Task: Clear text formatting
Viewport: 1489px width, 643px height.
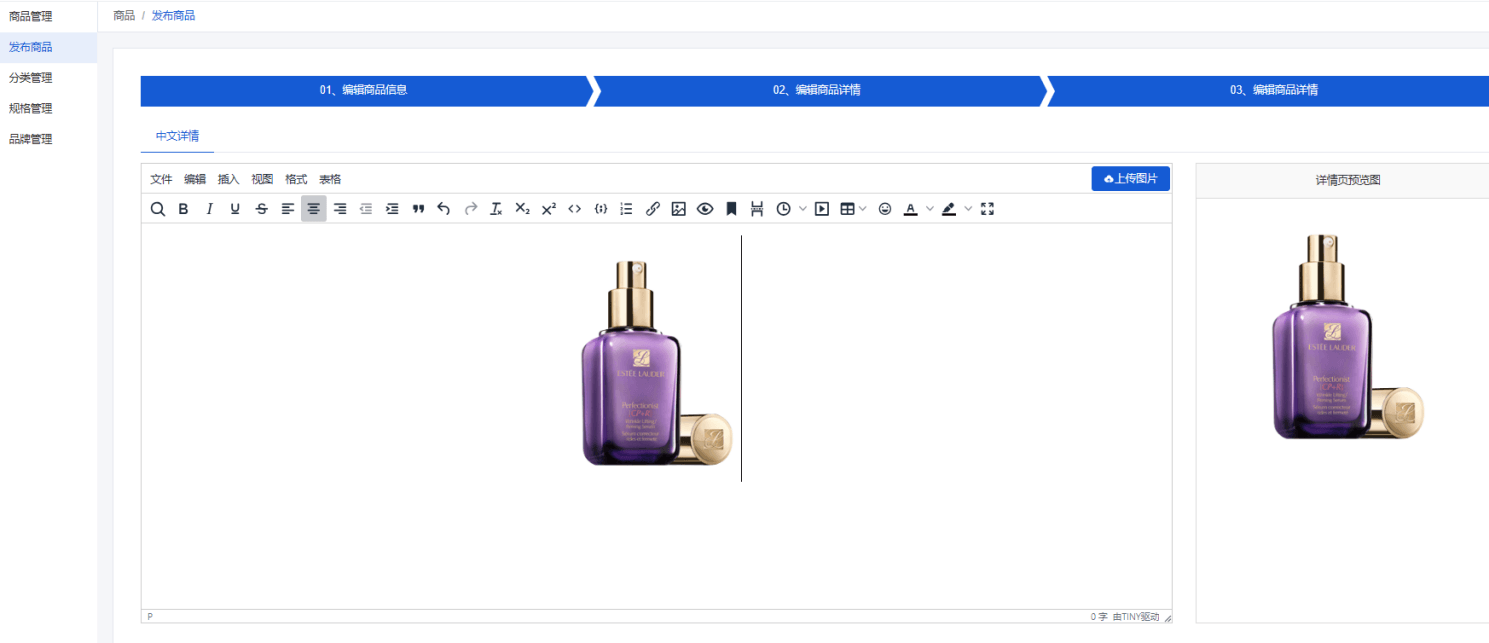Action: point(496,209)
